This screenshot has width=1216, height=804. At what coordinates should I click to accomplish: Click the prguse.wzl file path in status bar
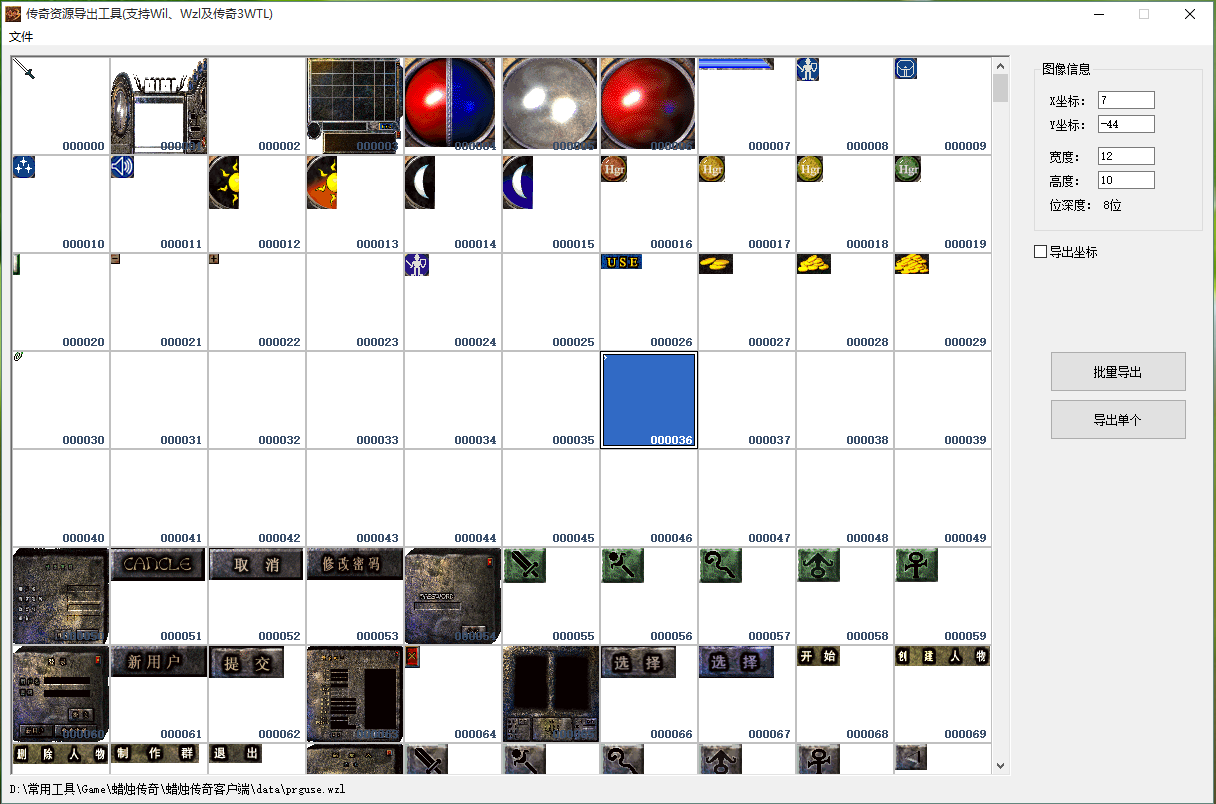pyautogui.click(x=177, y=790)
